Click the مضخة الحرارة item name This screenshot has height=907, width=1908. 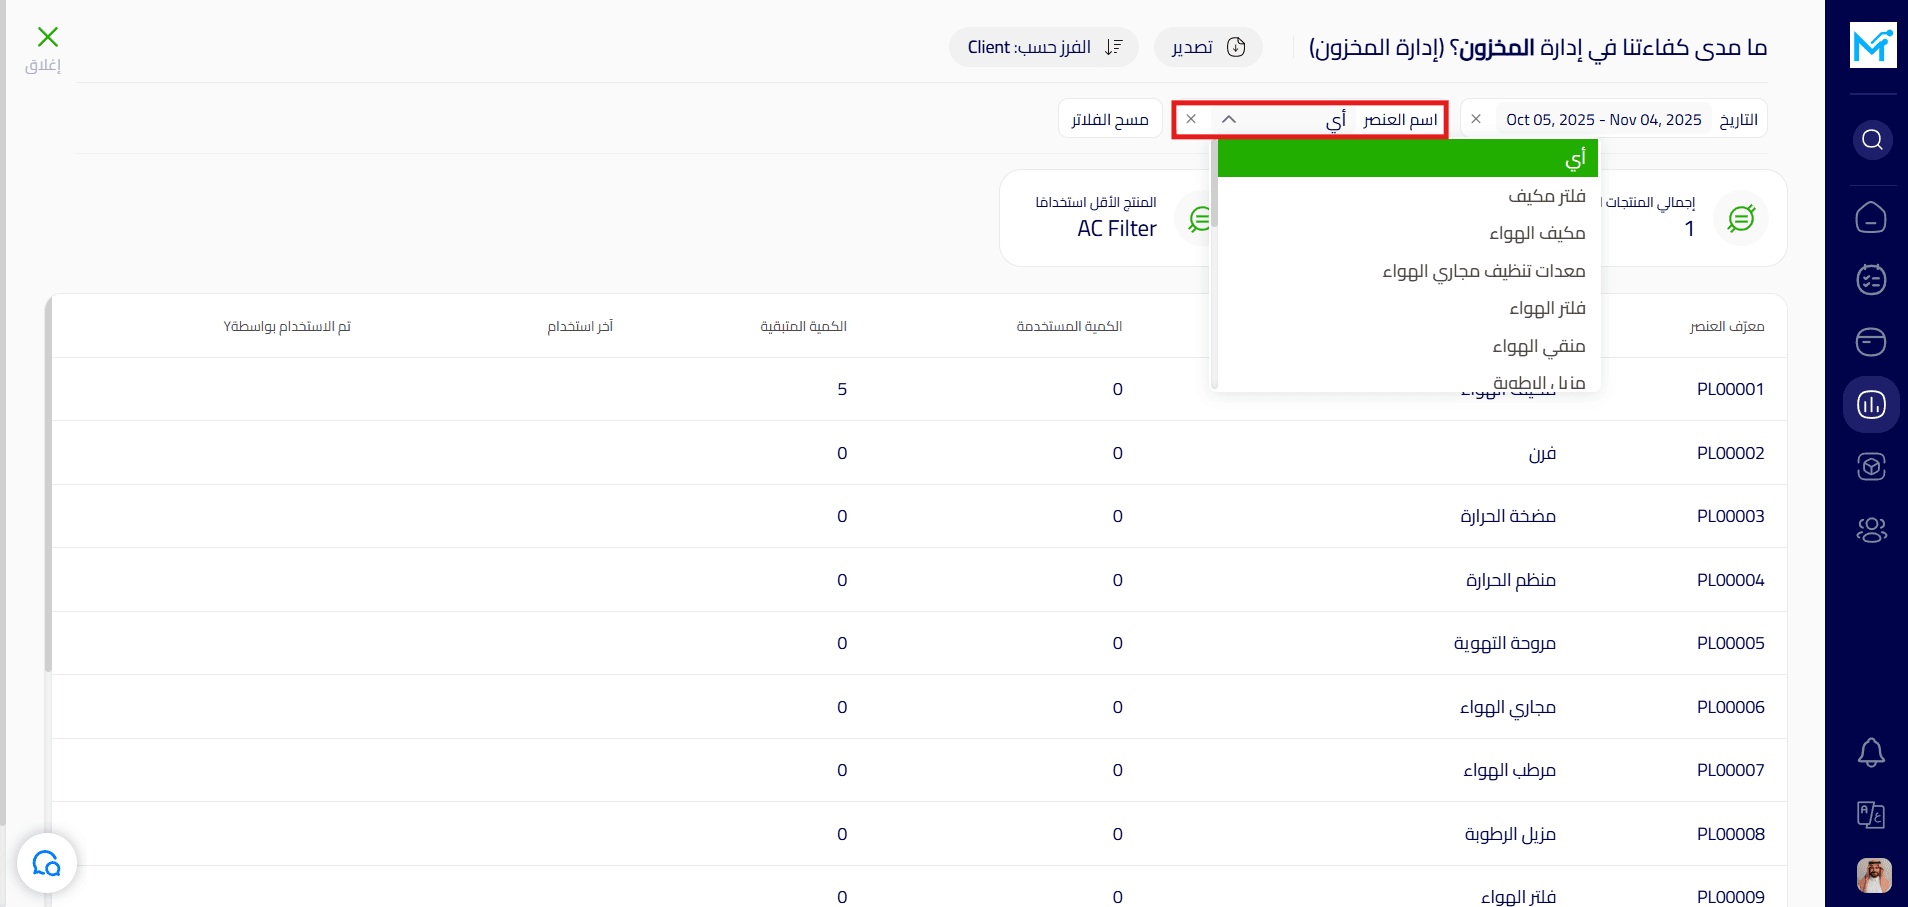coord(1508,516)
